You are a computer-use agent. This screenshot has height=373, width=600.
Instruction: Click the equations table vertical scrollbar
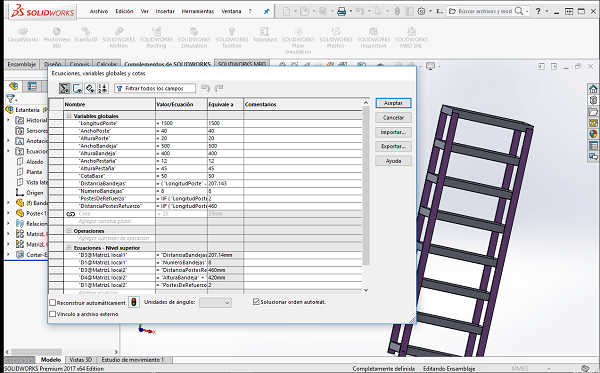coord(366,185)
